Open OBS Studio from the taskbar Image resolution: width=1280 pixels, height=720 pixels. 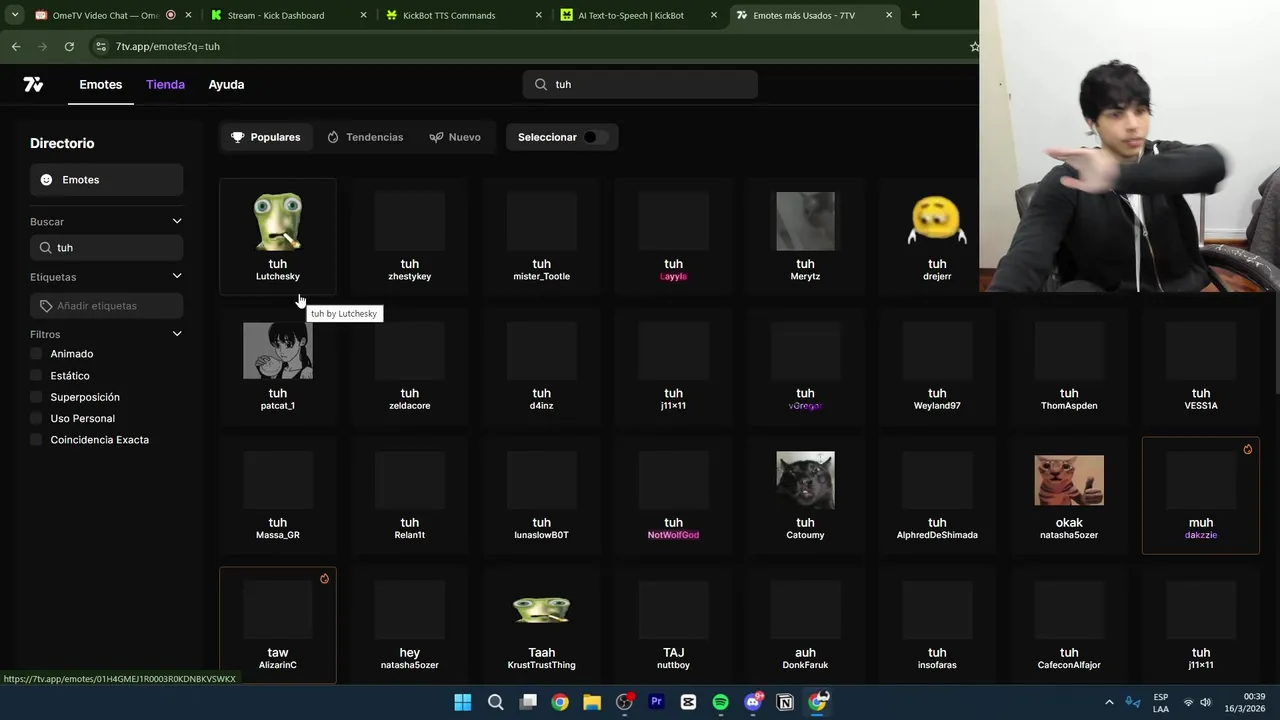point(624,702)
